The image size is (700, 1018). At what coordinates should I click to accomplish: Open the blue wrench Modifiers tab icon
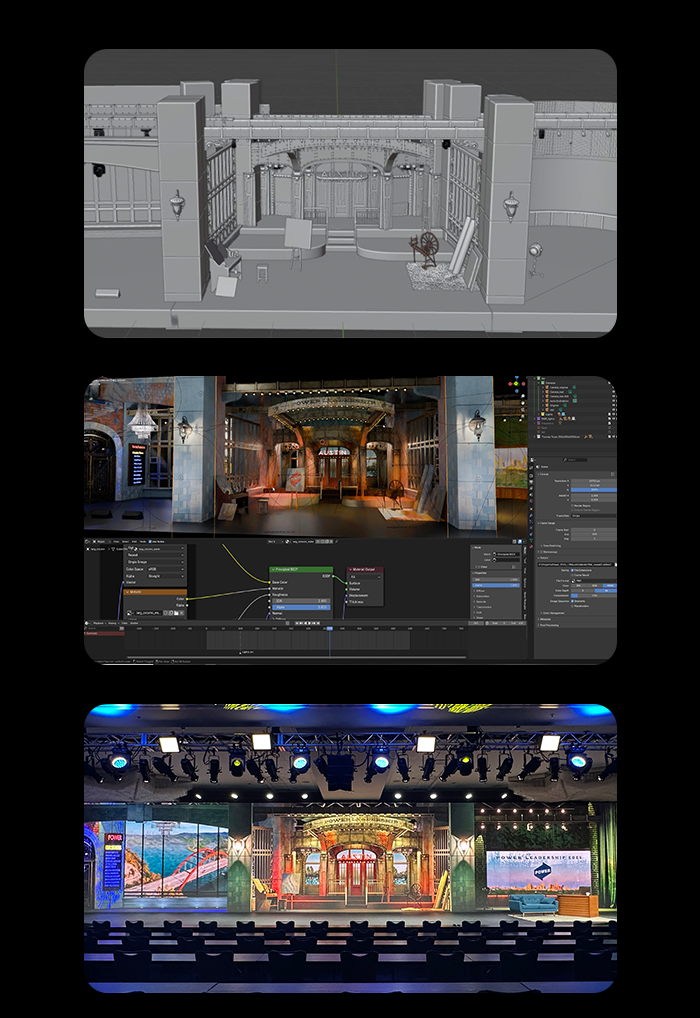point(531,515)
